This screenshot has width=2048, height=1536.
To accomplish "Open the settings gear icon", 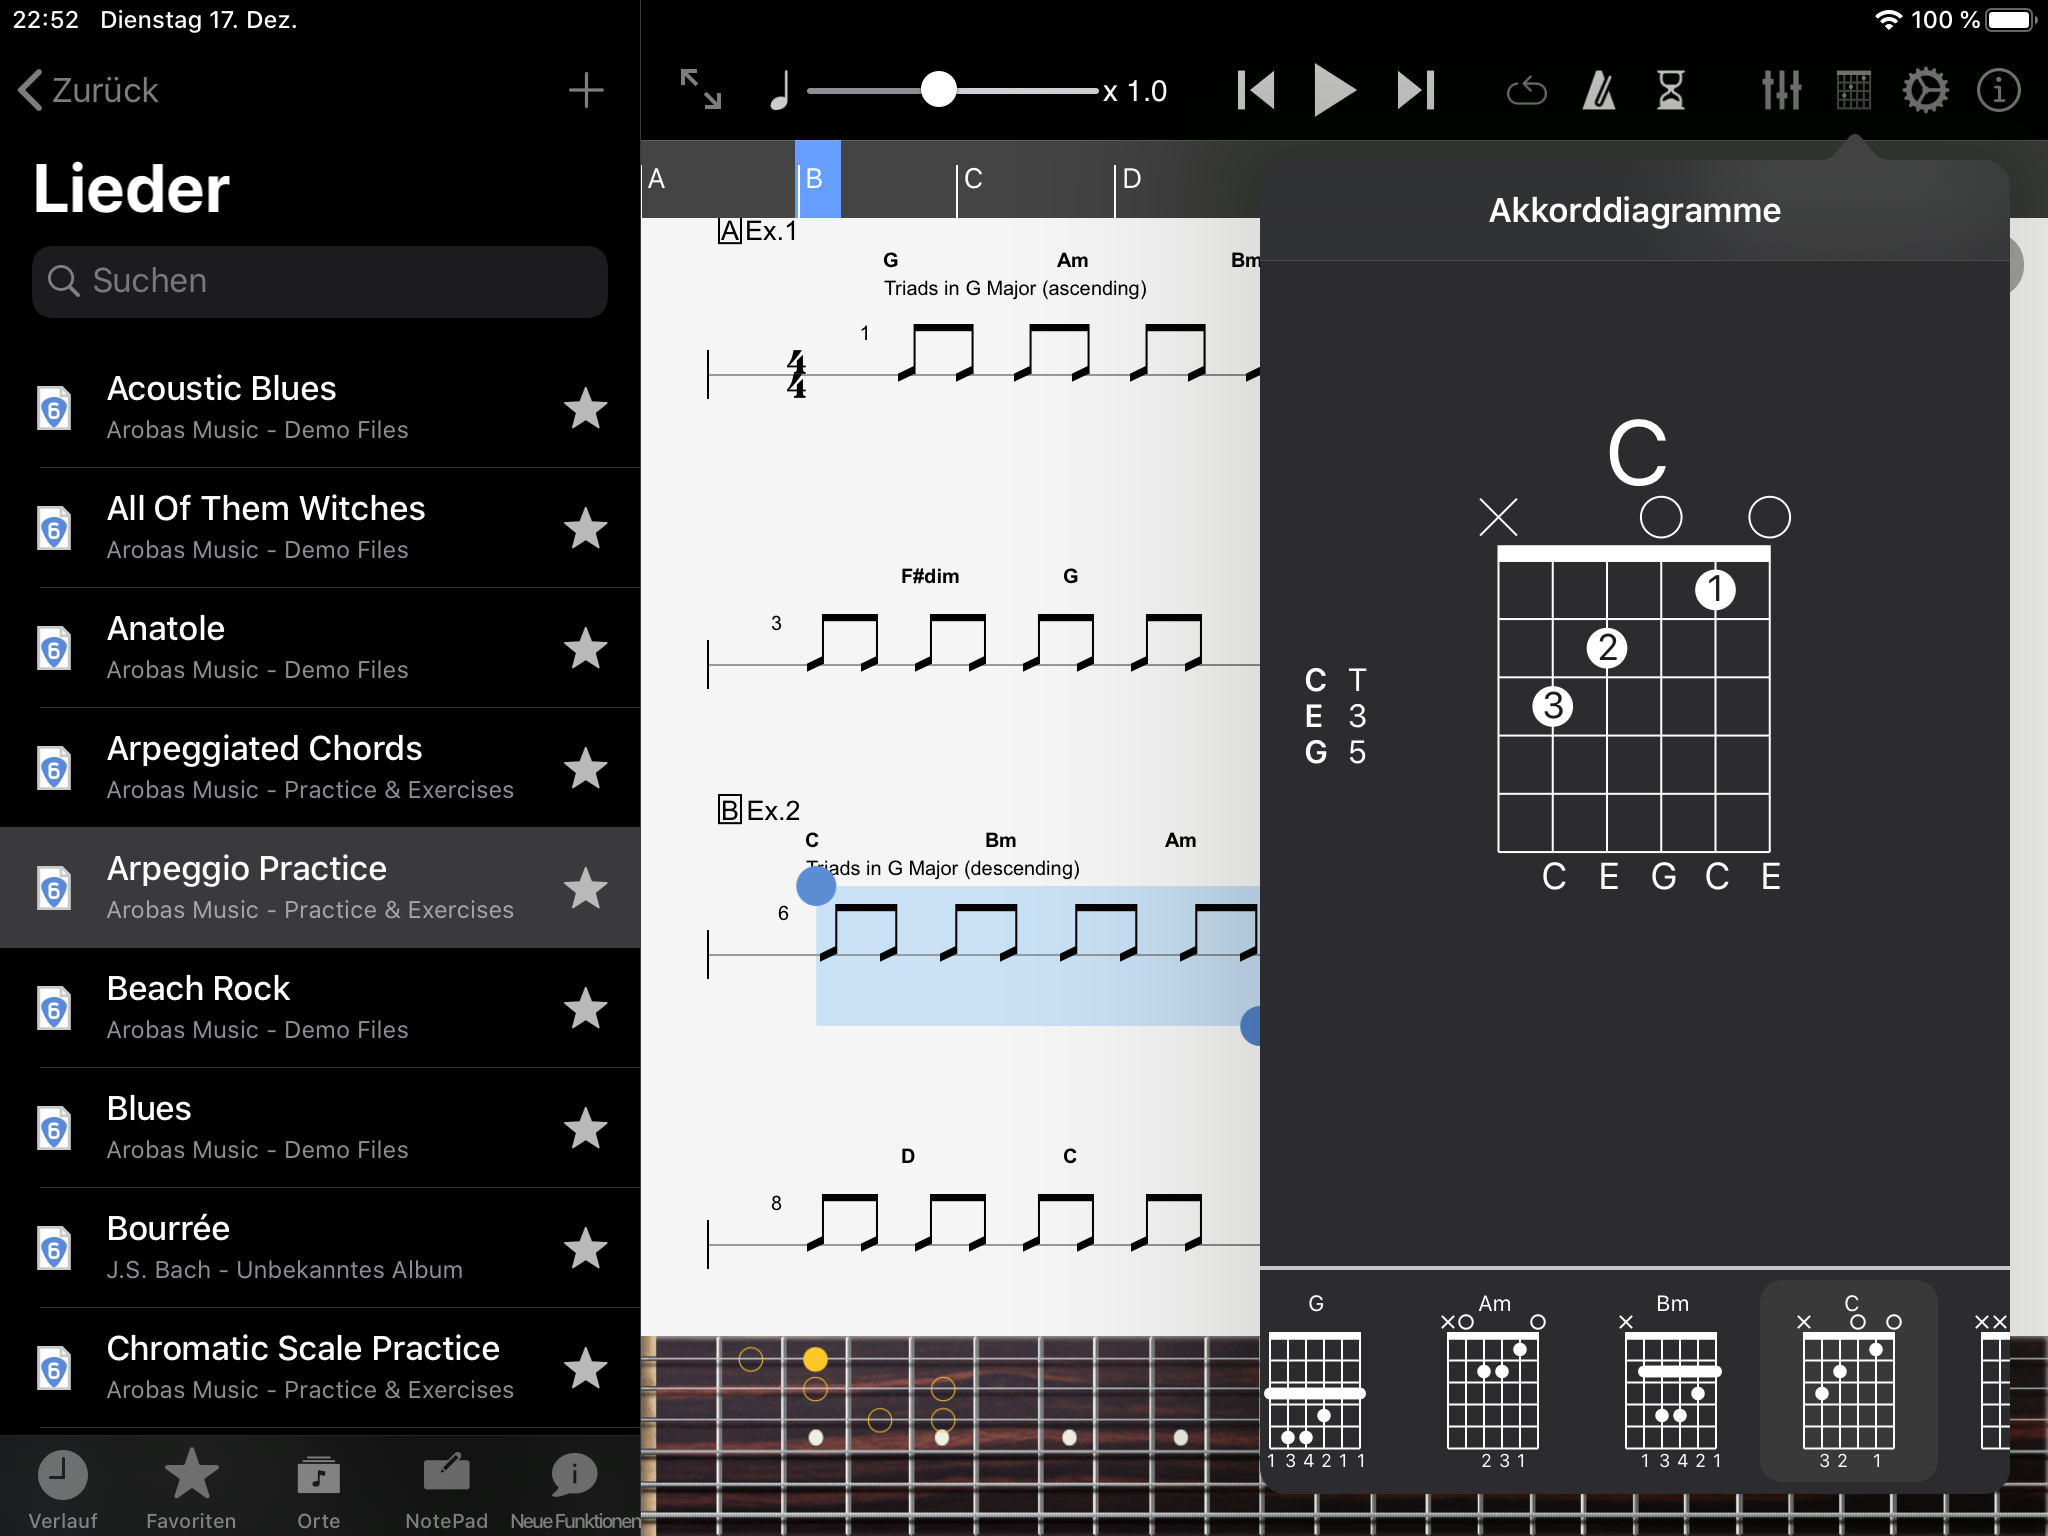I will point(1925,91).
